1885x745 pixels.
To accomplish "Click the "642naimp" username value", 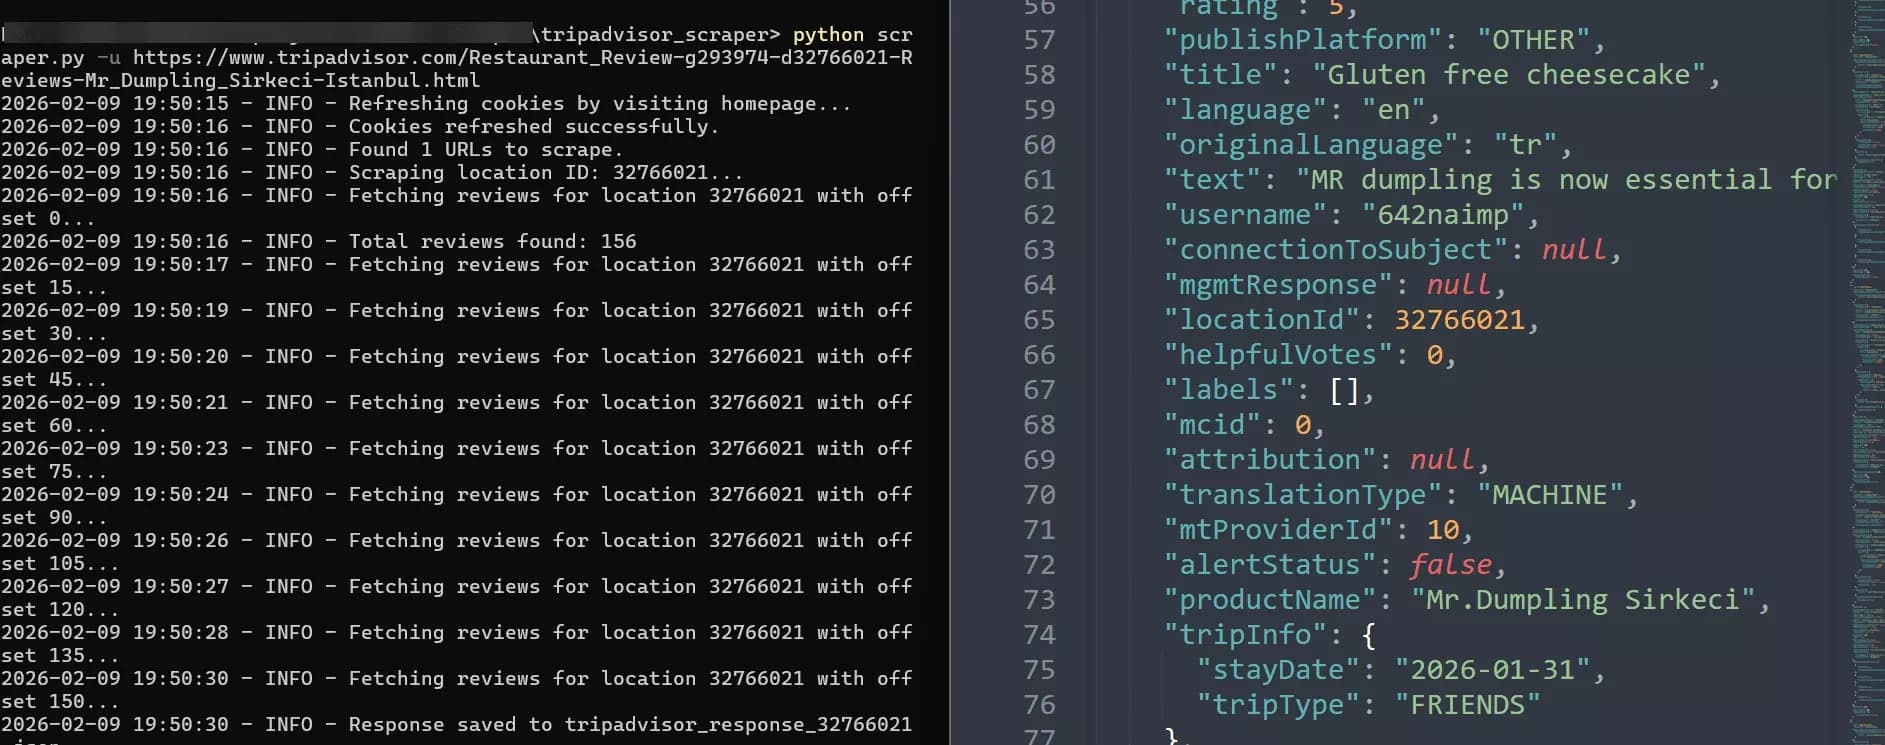I will [x=1443, y=215].
